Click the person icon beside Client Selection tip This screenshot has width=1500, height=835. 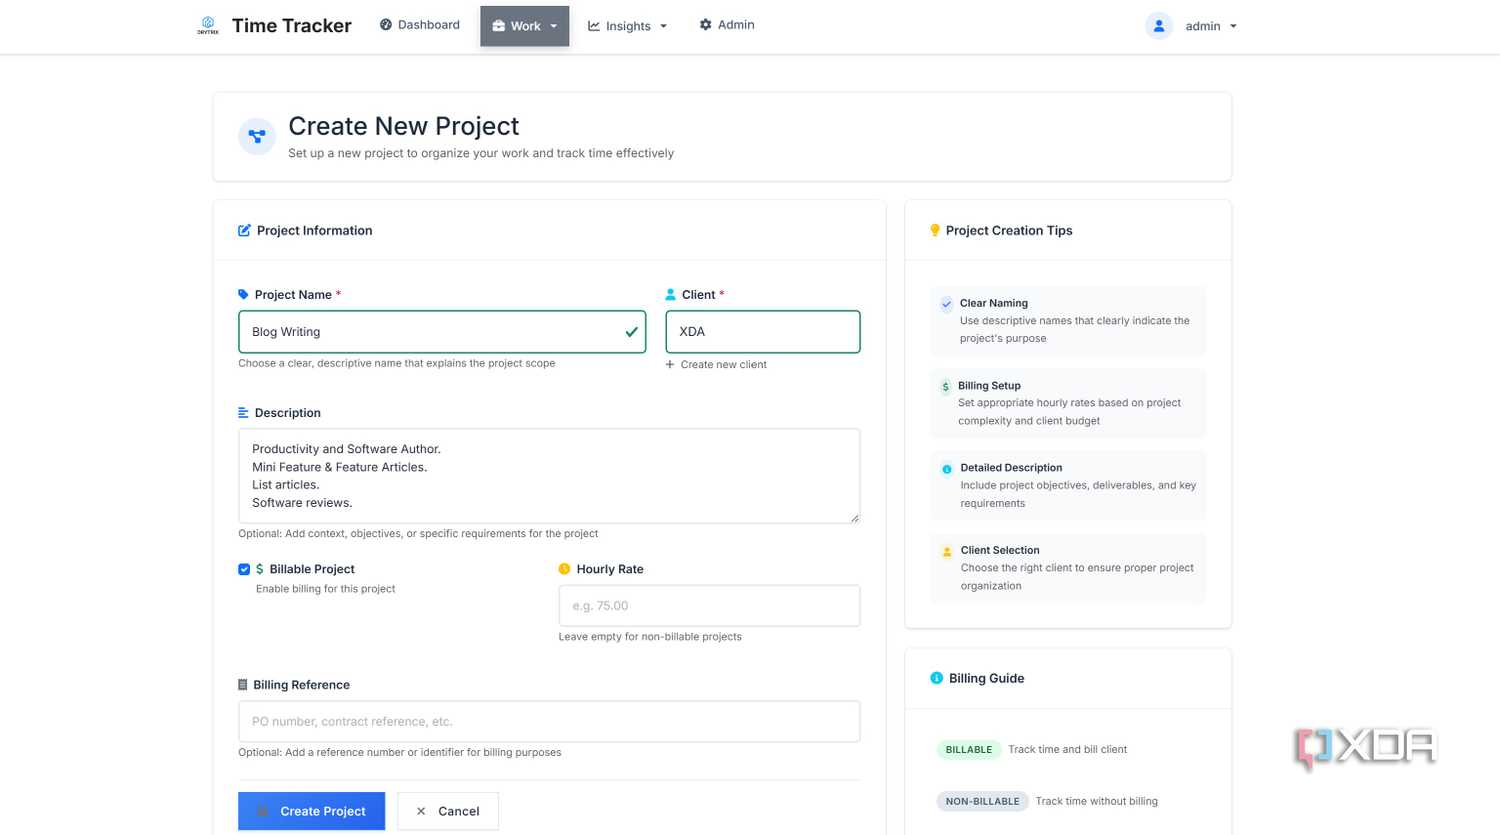click(947, 552)
